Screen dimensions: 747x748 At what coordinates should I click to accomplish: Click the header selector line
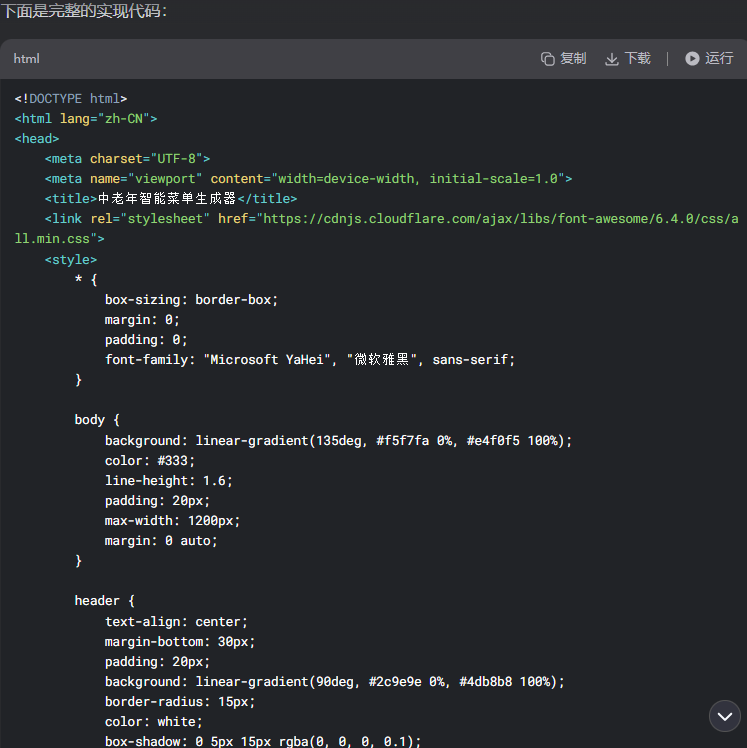pyautogui.click(x=104, y=601)
